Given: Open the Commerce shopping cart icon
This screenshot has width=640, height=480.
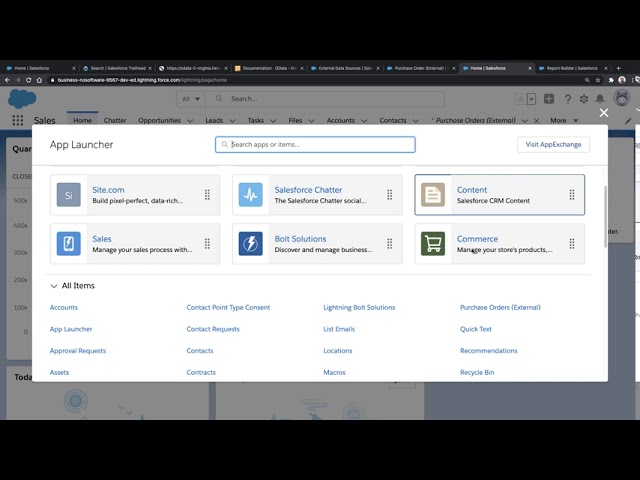Looking at the screenshot, I should pyautogui.click(x=433, y=244).
